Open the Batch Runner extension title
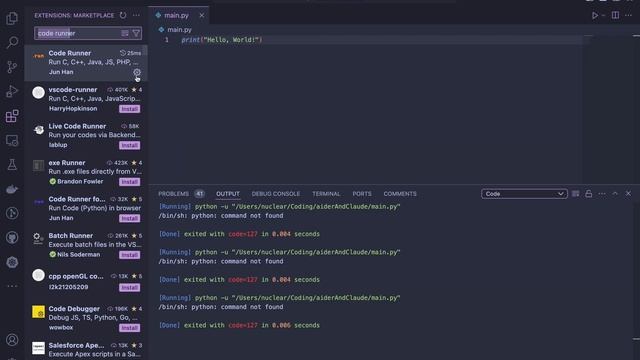This screenshot has width=640, height=360. [71, 236]
